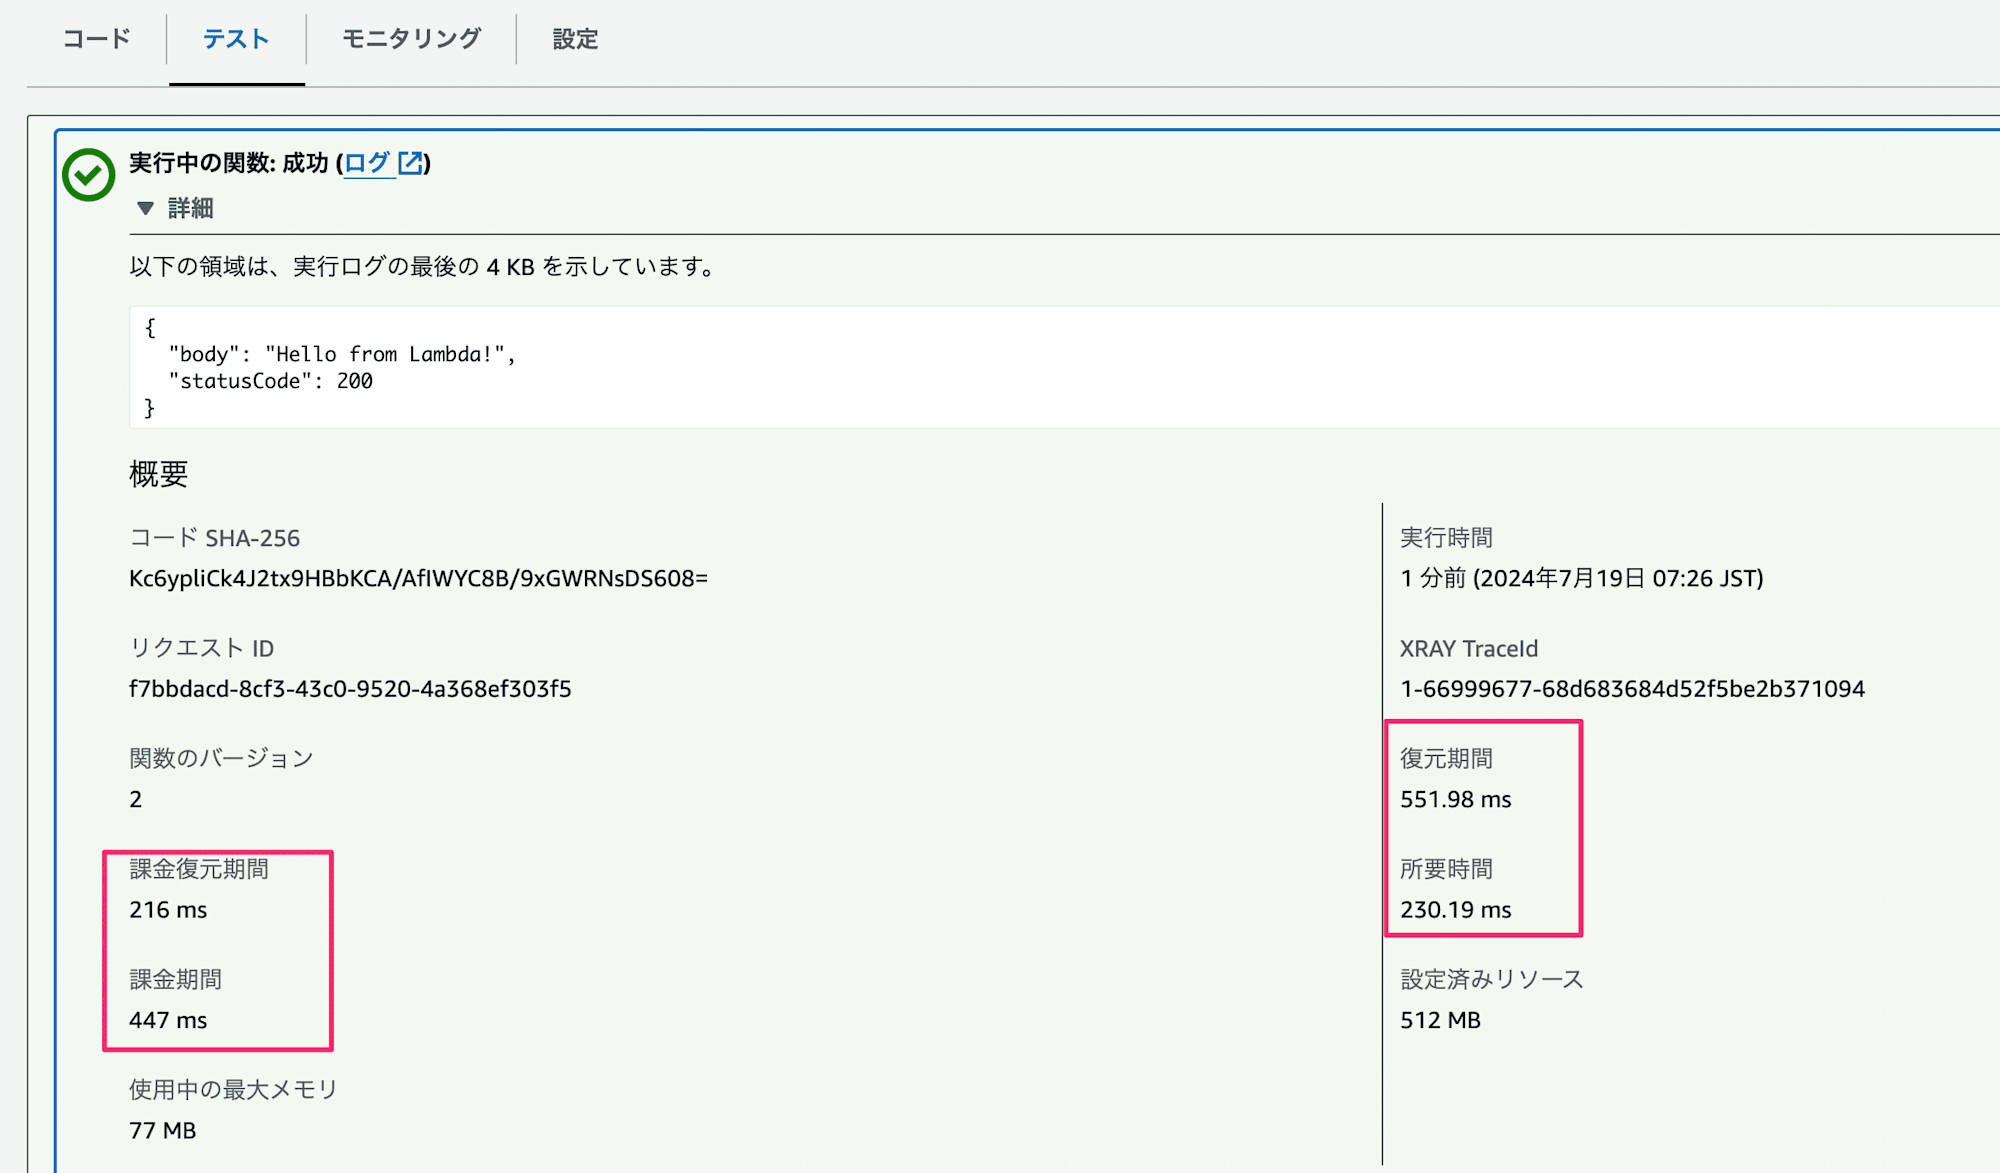The height and width of the screenshot is (1173, 2000).
Task: Open the モニタリング tab
Action: pos(411,39)
